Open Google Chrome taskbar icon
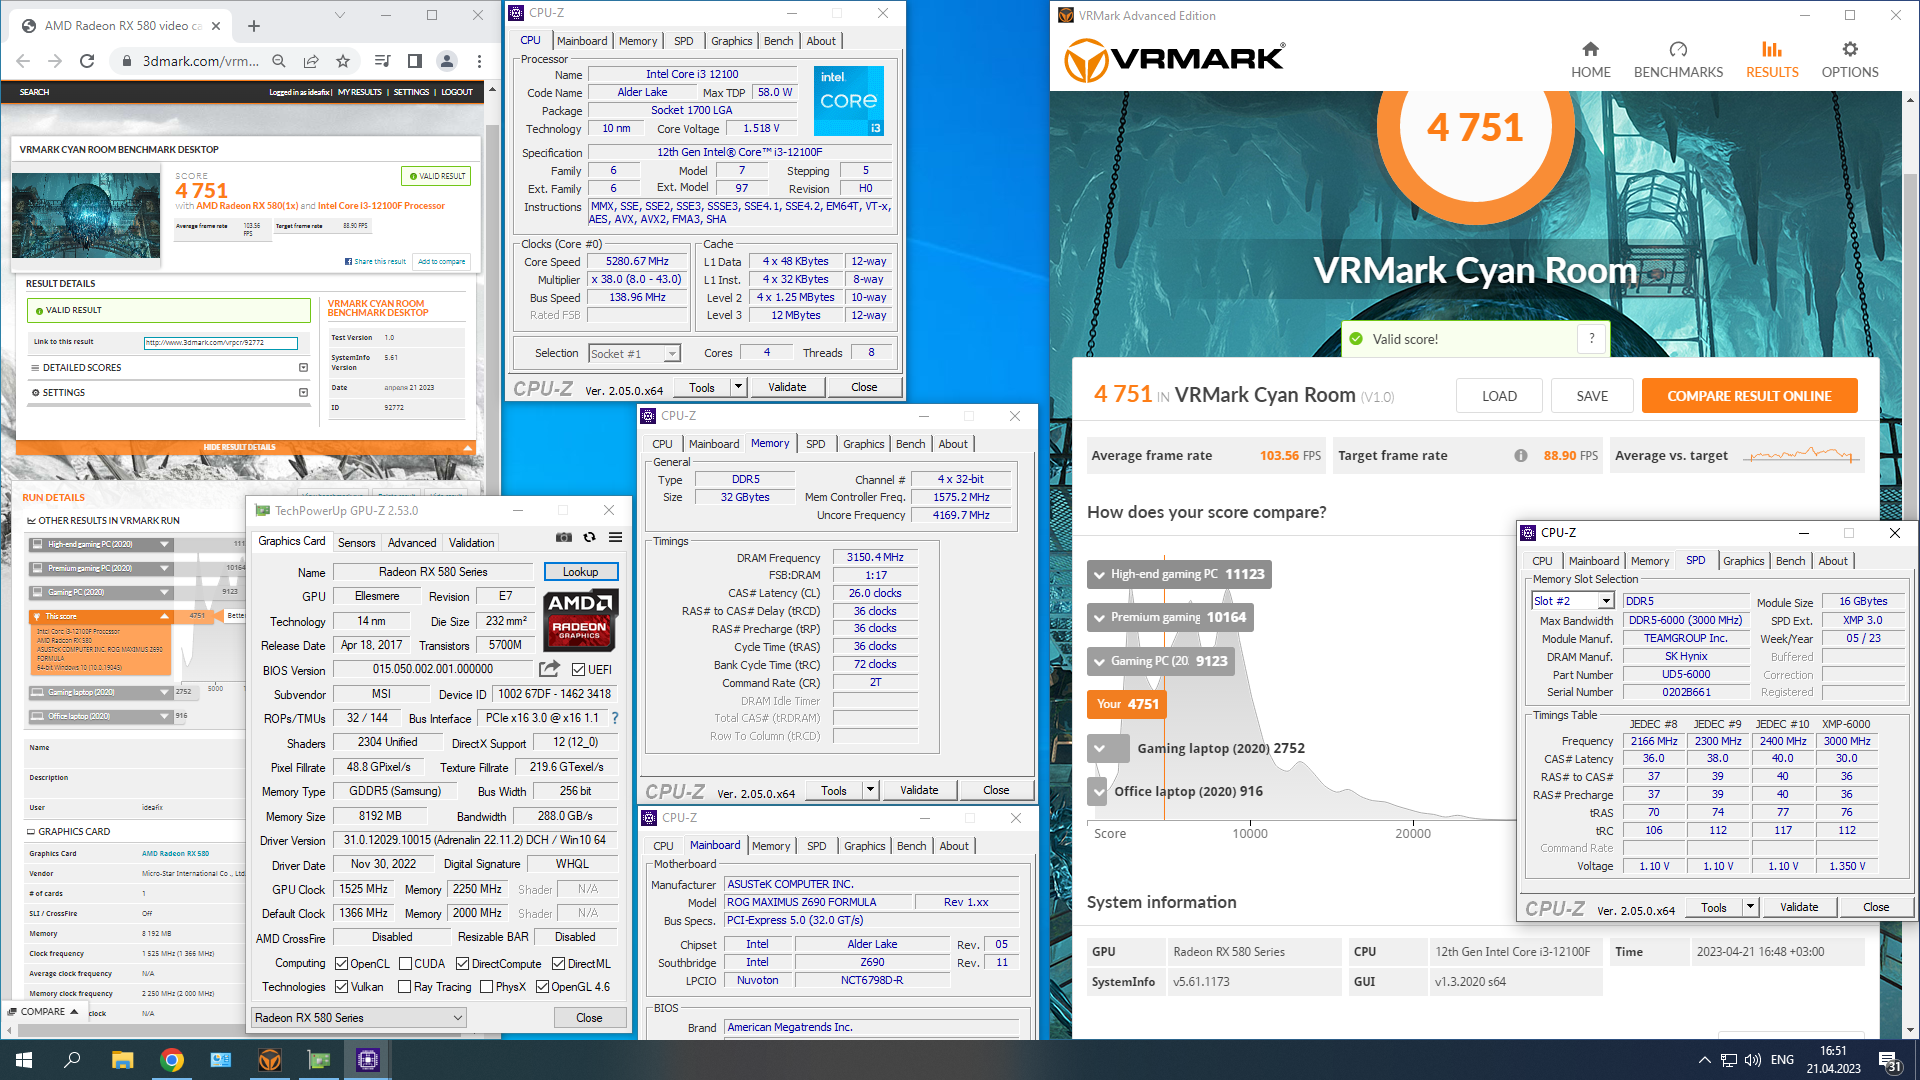The width and height of the screenshot is (1920, 1080). pos(172,1060)
